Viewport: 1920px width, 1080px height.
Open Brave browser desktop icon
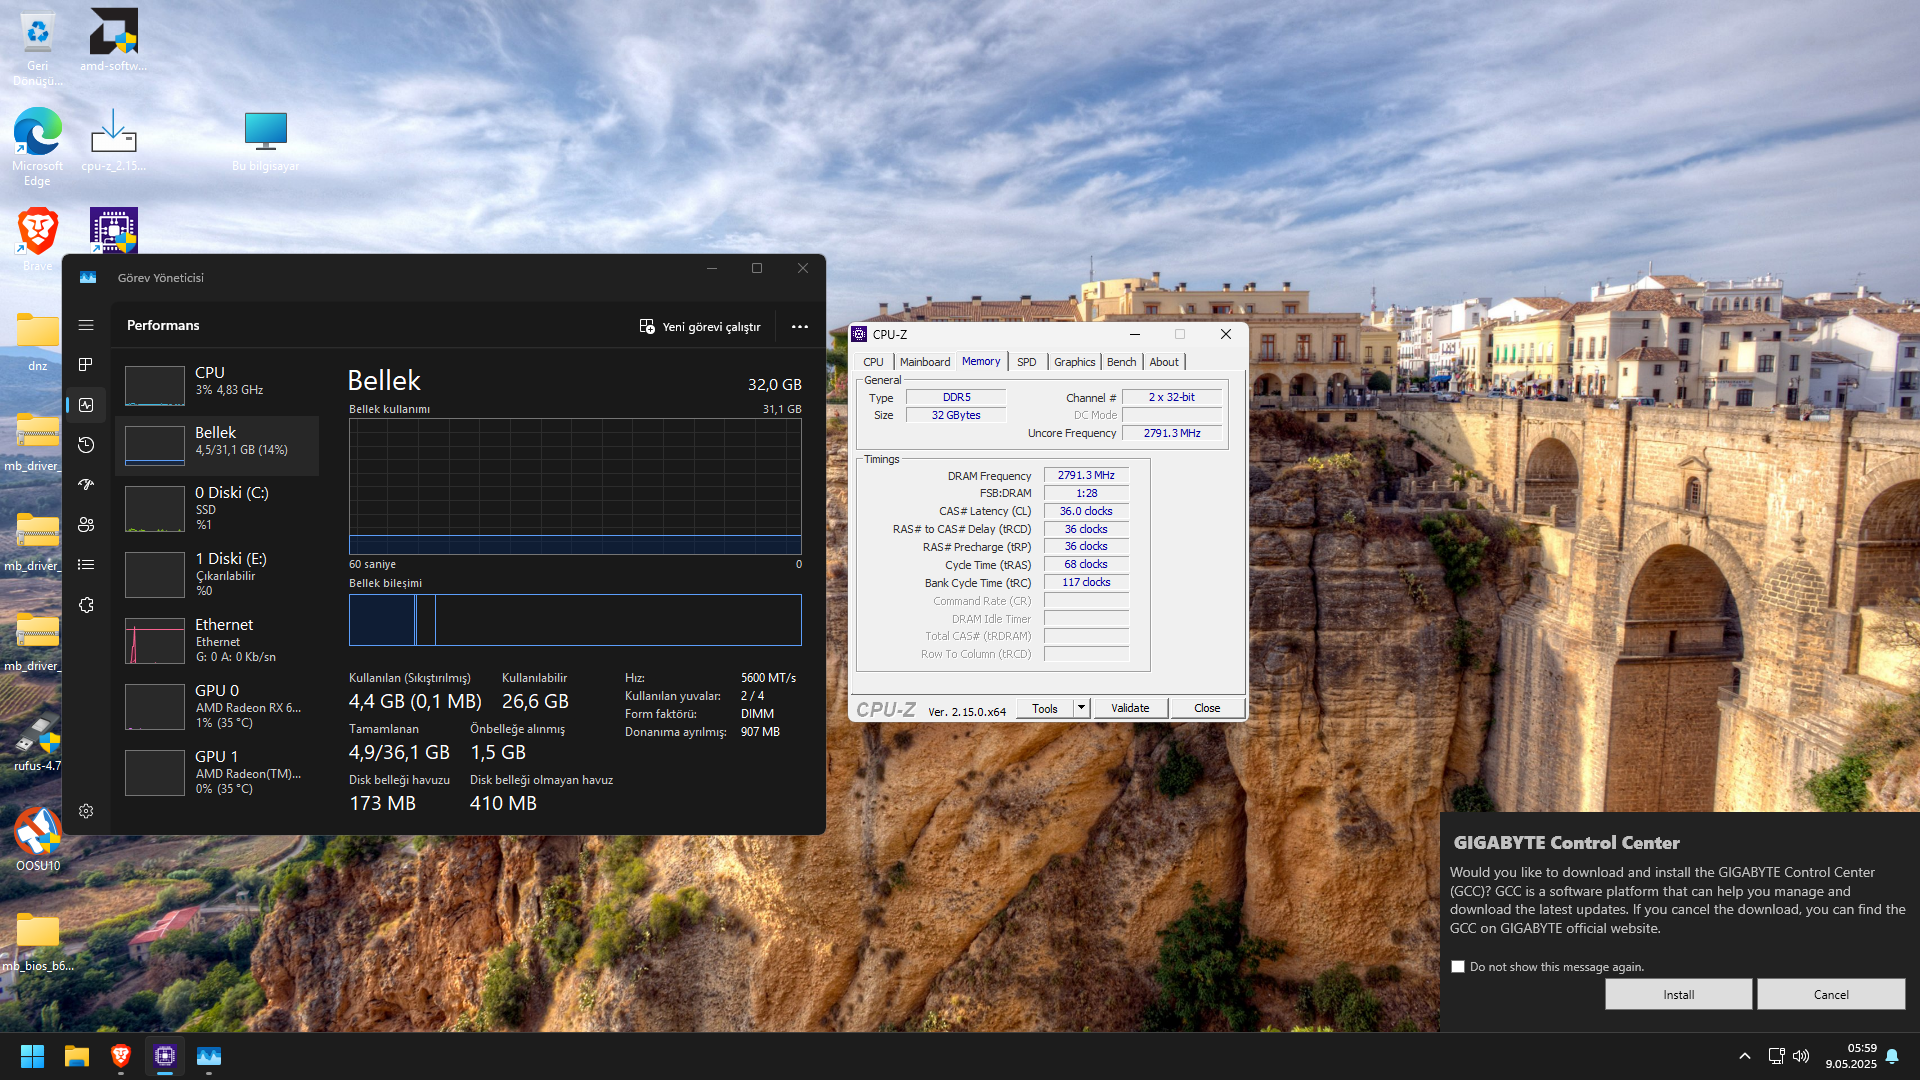pos(38,238)
